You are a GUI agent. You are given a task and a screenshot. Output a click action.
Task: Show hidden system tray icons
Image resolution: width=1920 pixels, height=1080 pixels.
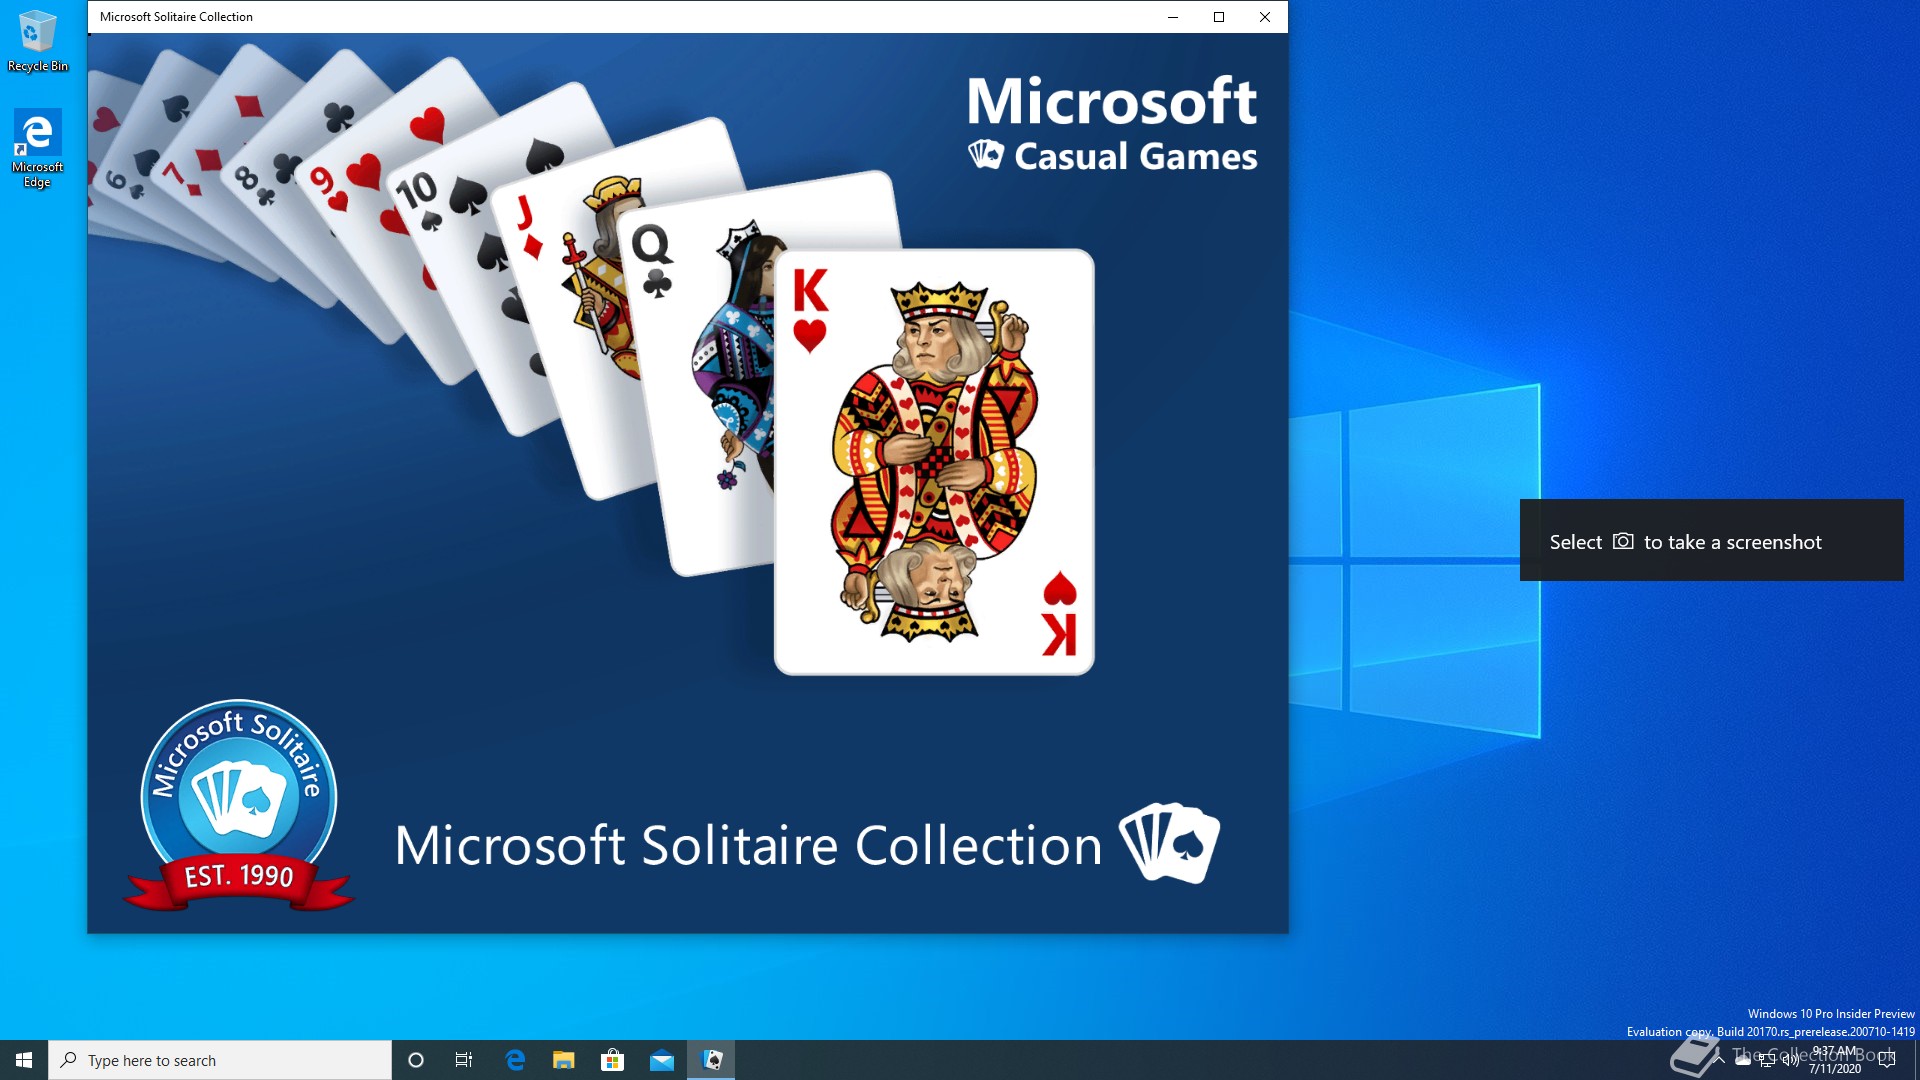(x=1719, y=1060)
